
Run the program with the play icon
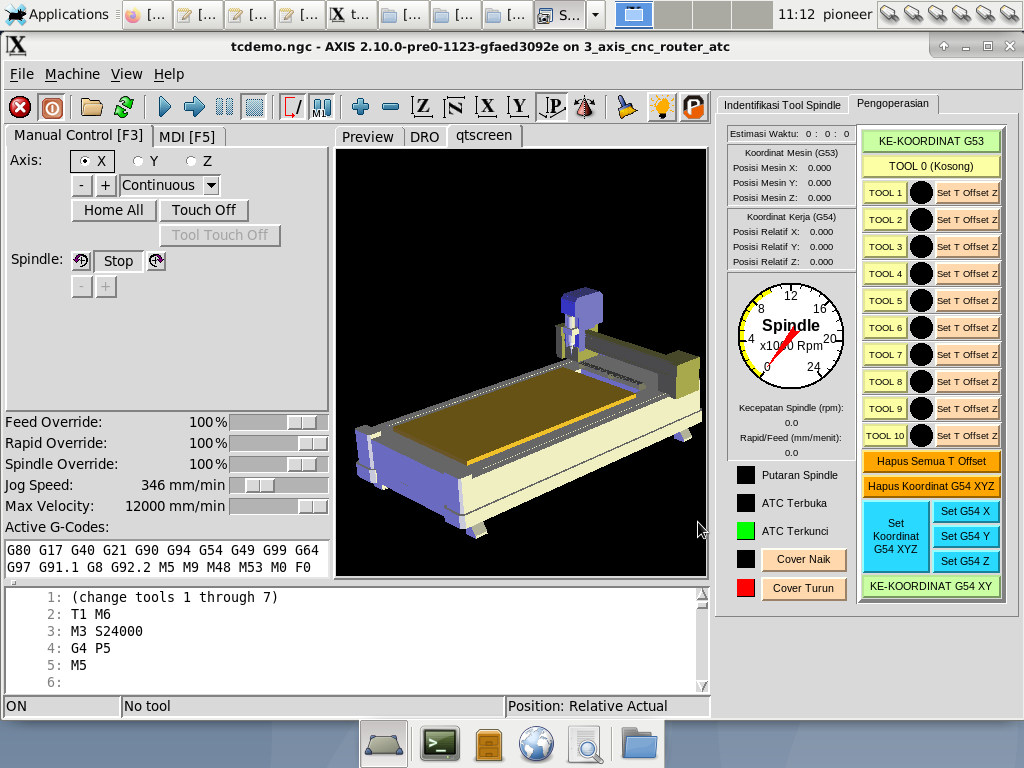point(165,107)
